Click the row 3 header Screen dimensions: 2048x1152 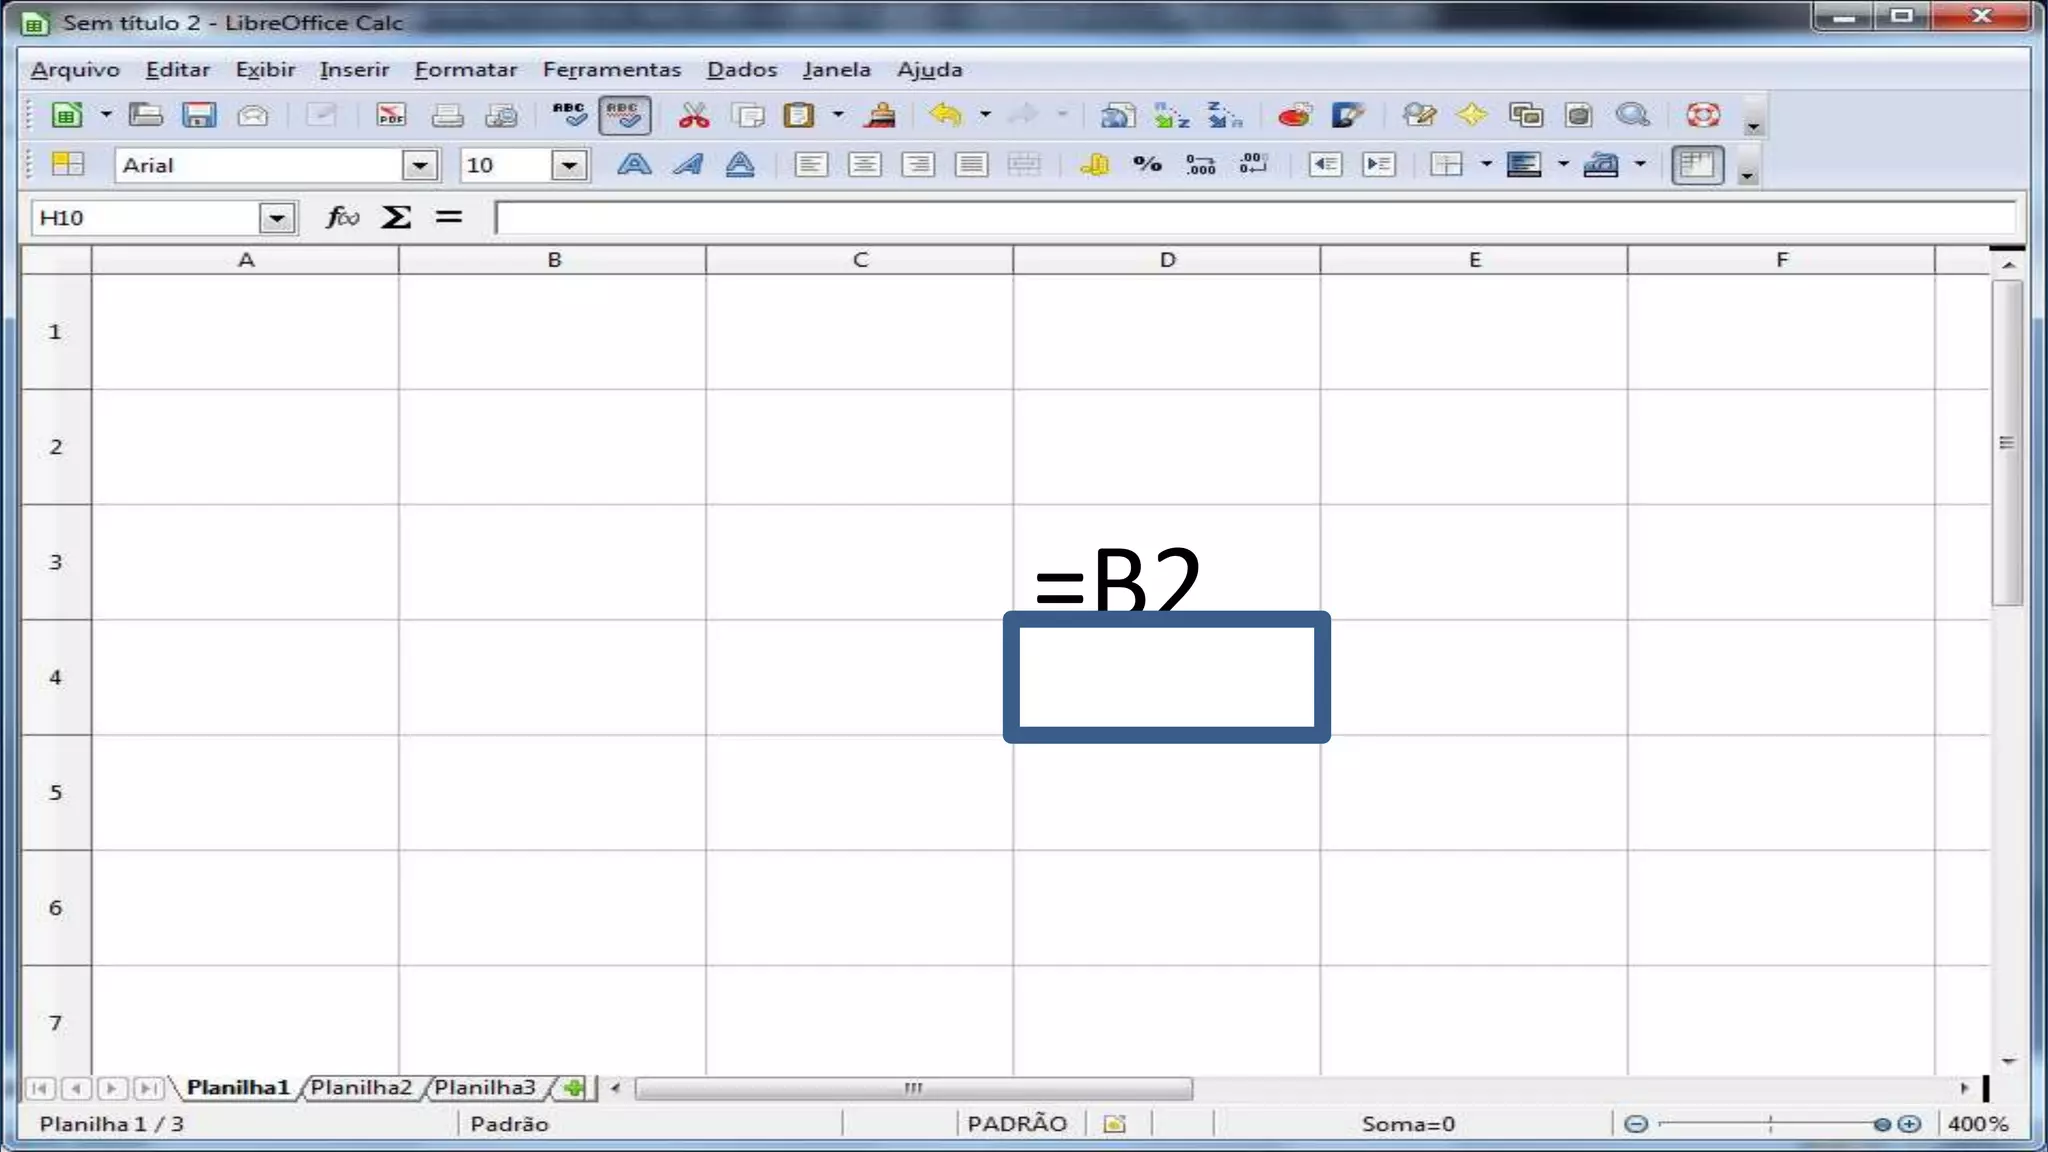(56, 562)
